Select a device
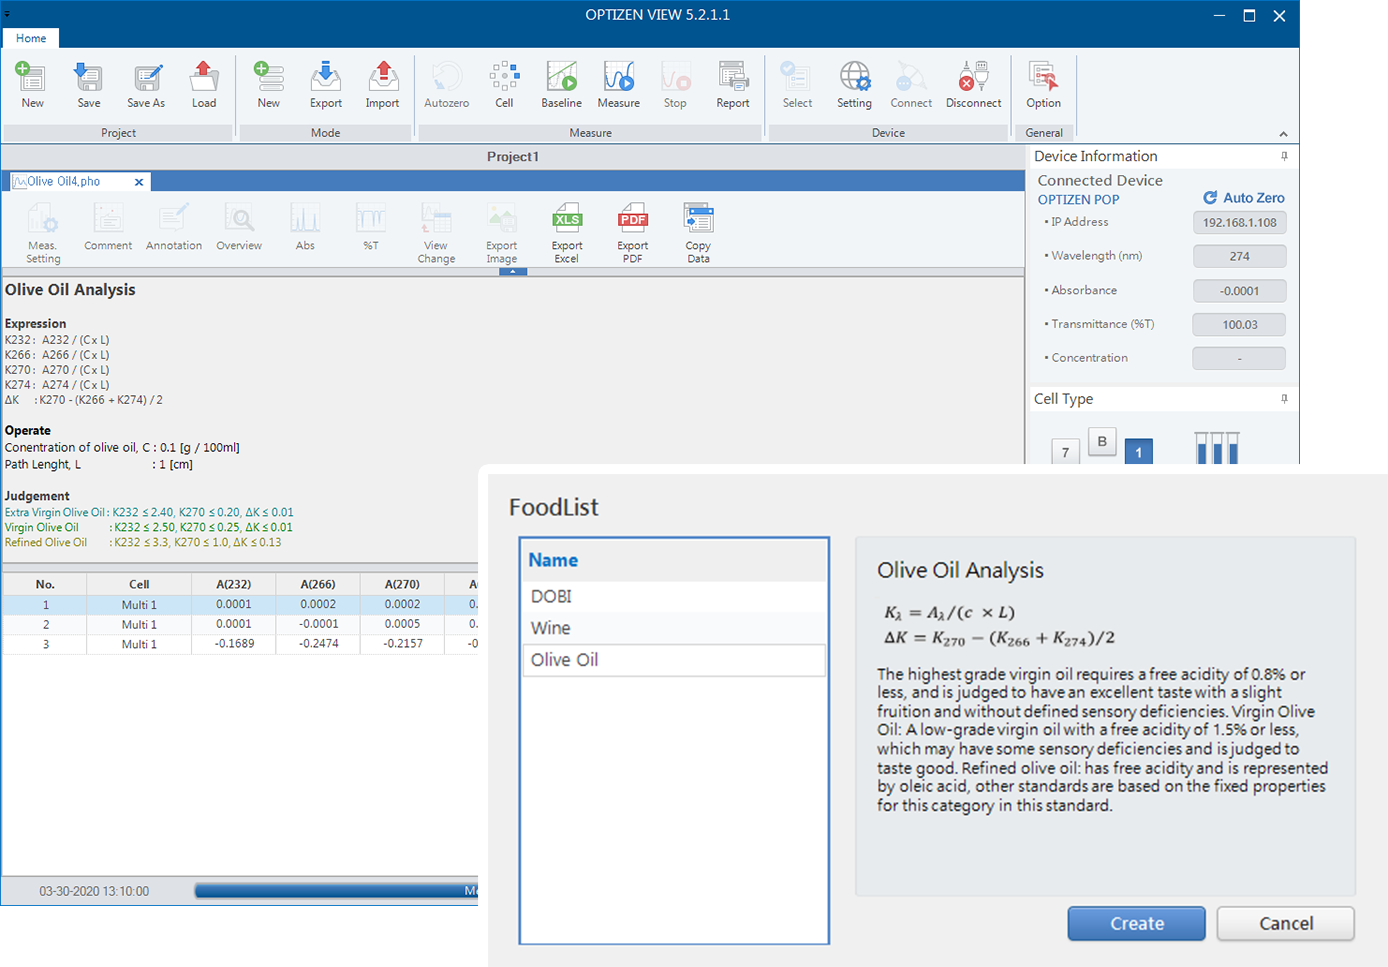Screen dimensions: 1388x967 pyautogui.click(x=797, y=85)
